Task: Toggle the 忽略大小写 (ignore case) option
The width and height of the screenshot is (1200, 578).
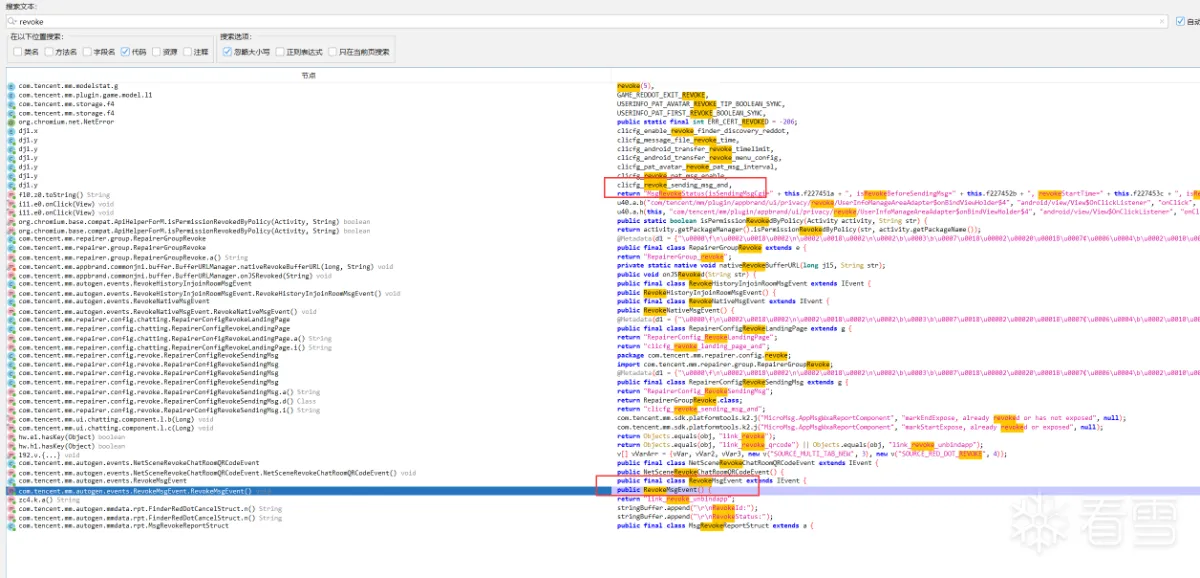Action: pos(228,51)
